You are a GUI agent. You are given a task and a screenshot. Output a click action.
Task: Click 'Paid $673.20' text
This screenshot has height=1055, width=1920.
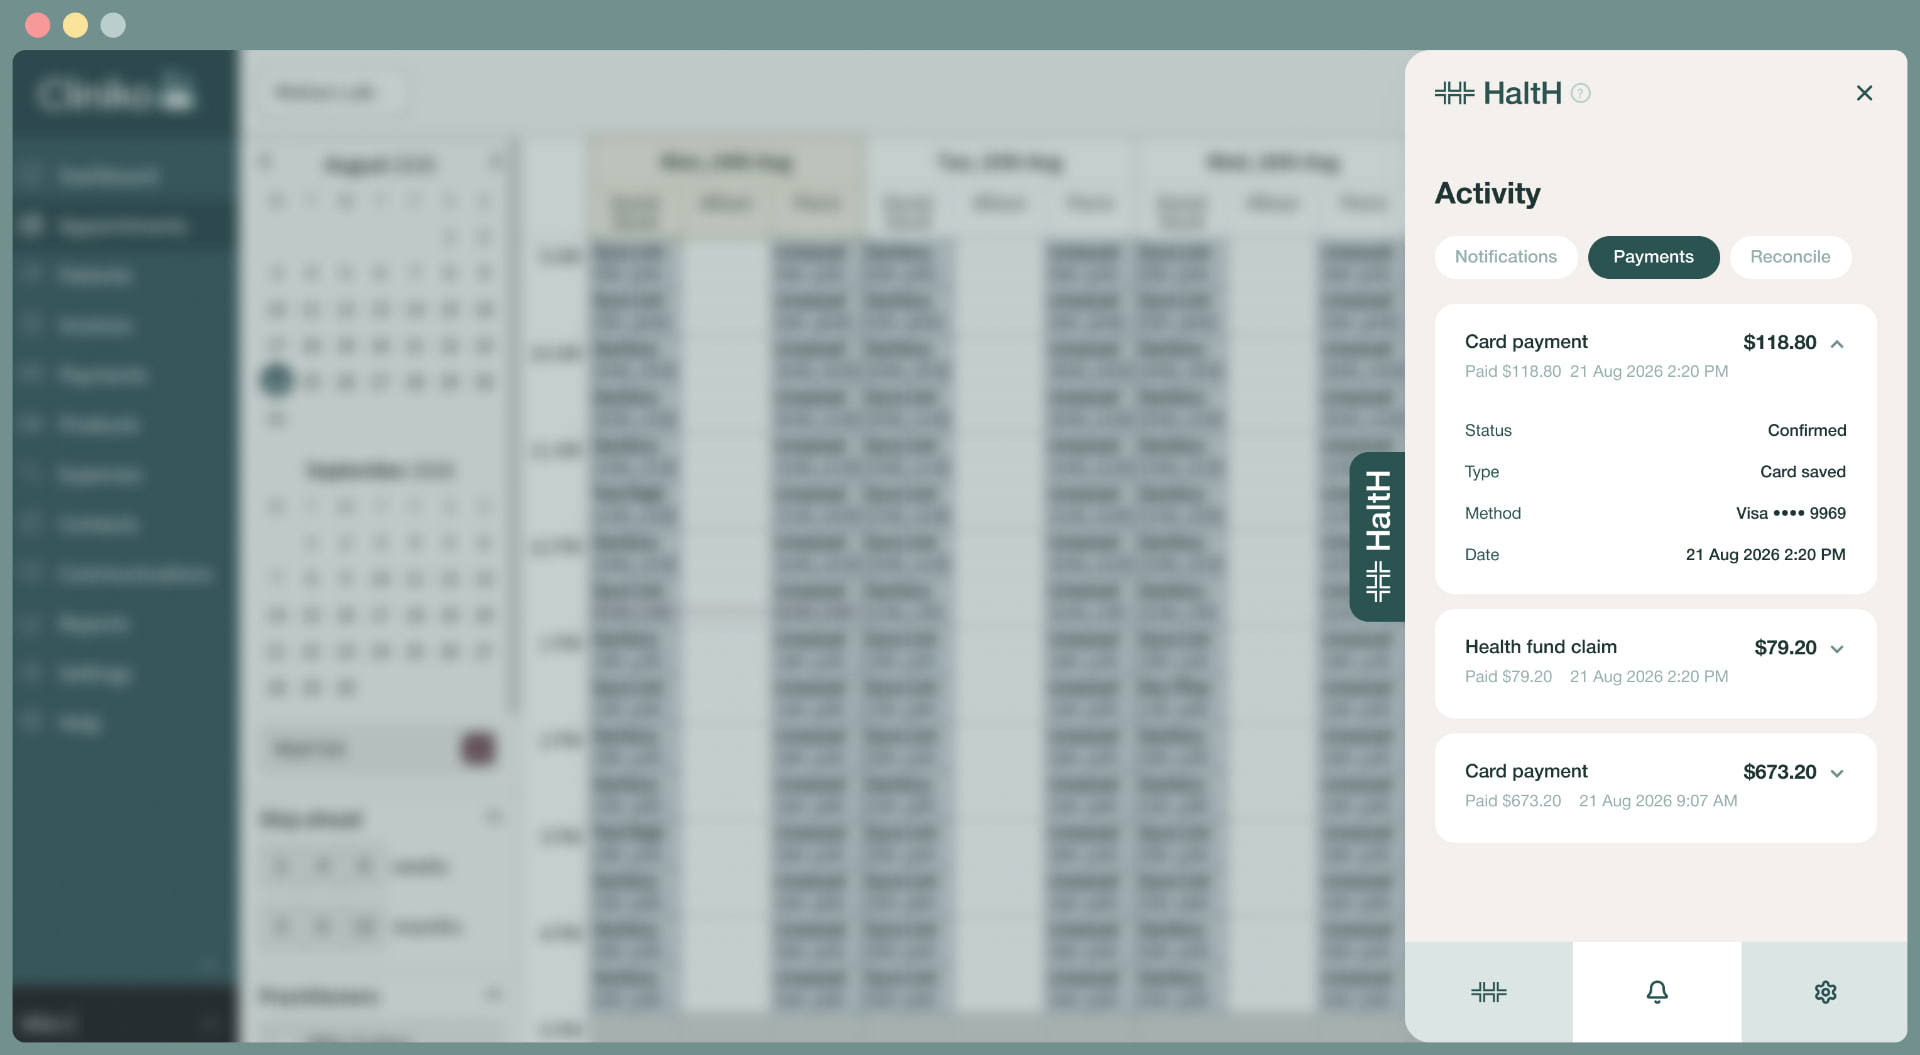(1513, 801)
